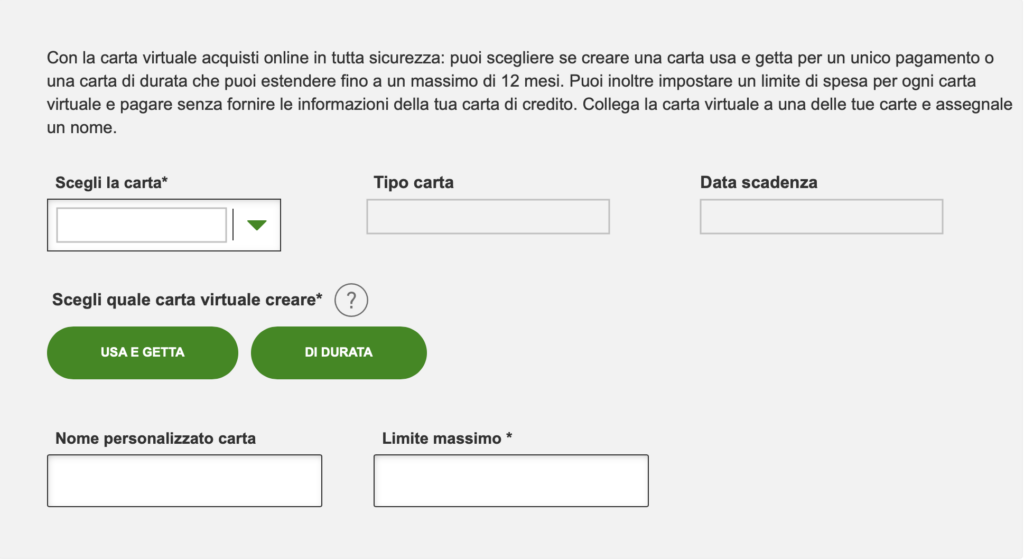
Task: Click the 'Tipo carta' label
Action: (x=413, y=183)
